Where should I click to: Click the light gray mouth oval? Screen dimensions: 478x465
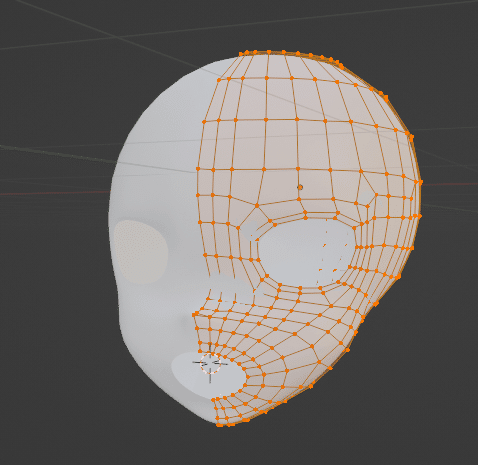(x=209, y=376)
